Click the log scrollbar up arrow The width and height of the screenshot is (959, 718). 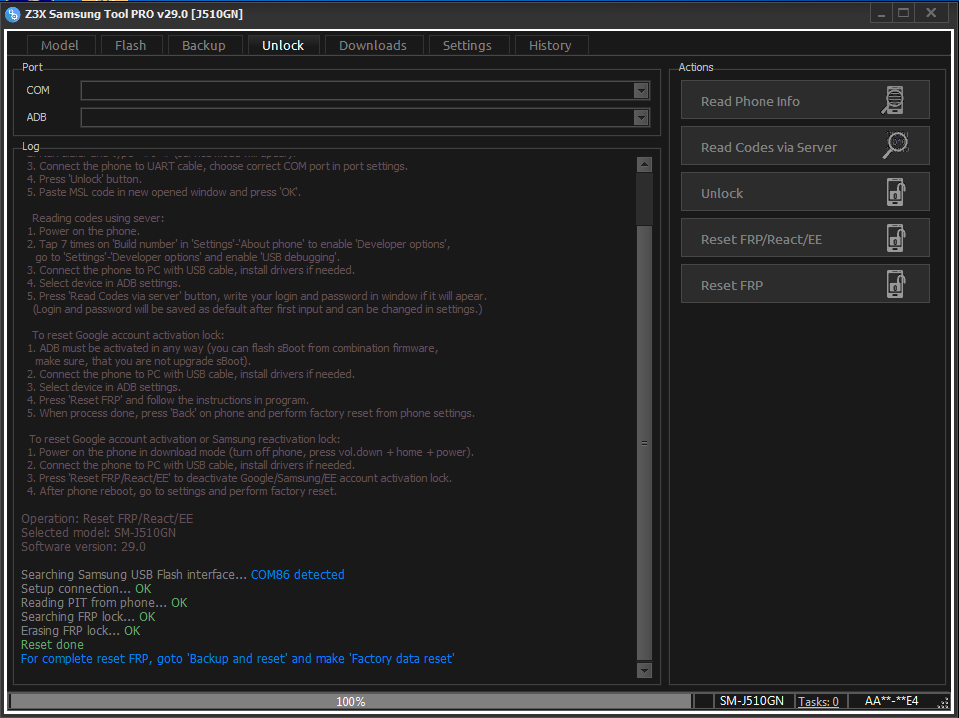644,163
